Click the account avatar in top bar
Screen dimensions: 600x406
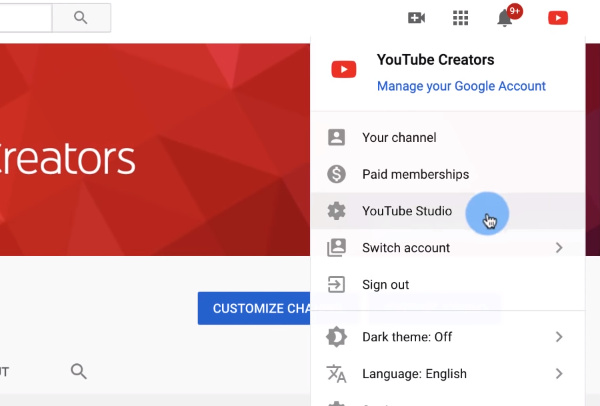coord(558,18)
